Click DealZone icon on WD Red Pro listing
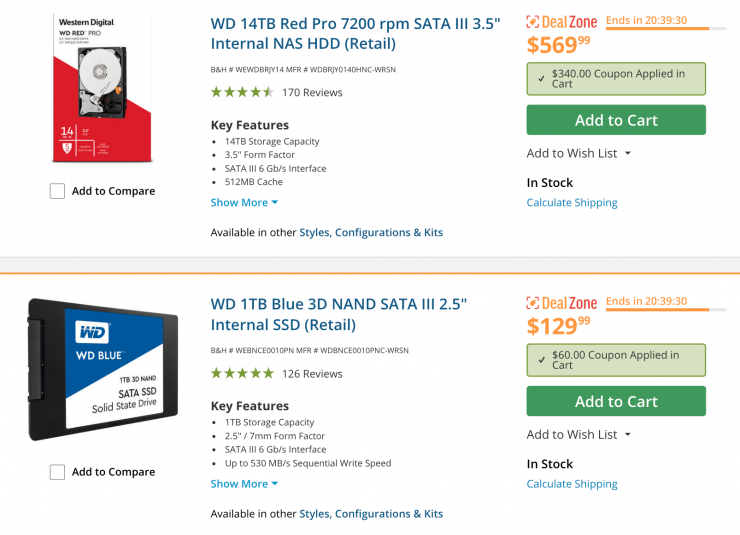Image resolution: width=740 pixels, height=535 pixels. point(534,22)
